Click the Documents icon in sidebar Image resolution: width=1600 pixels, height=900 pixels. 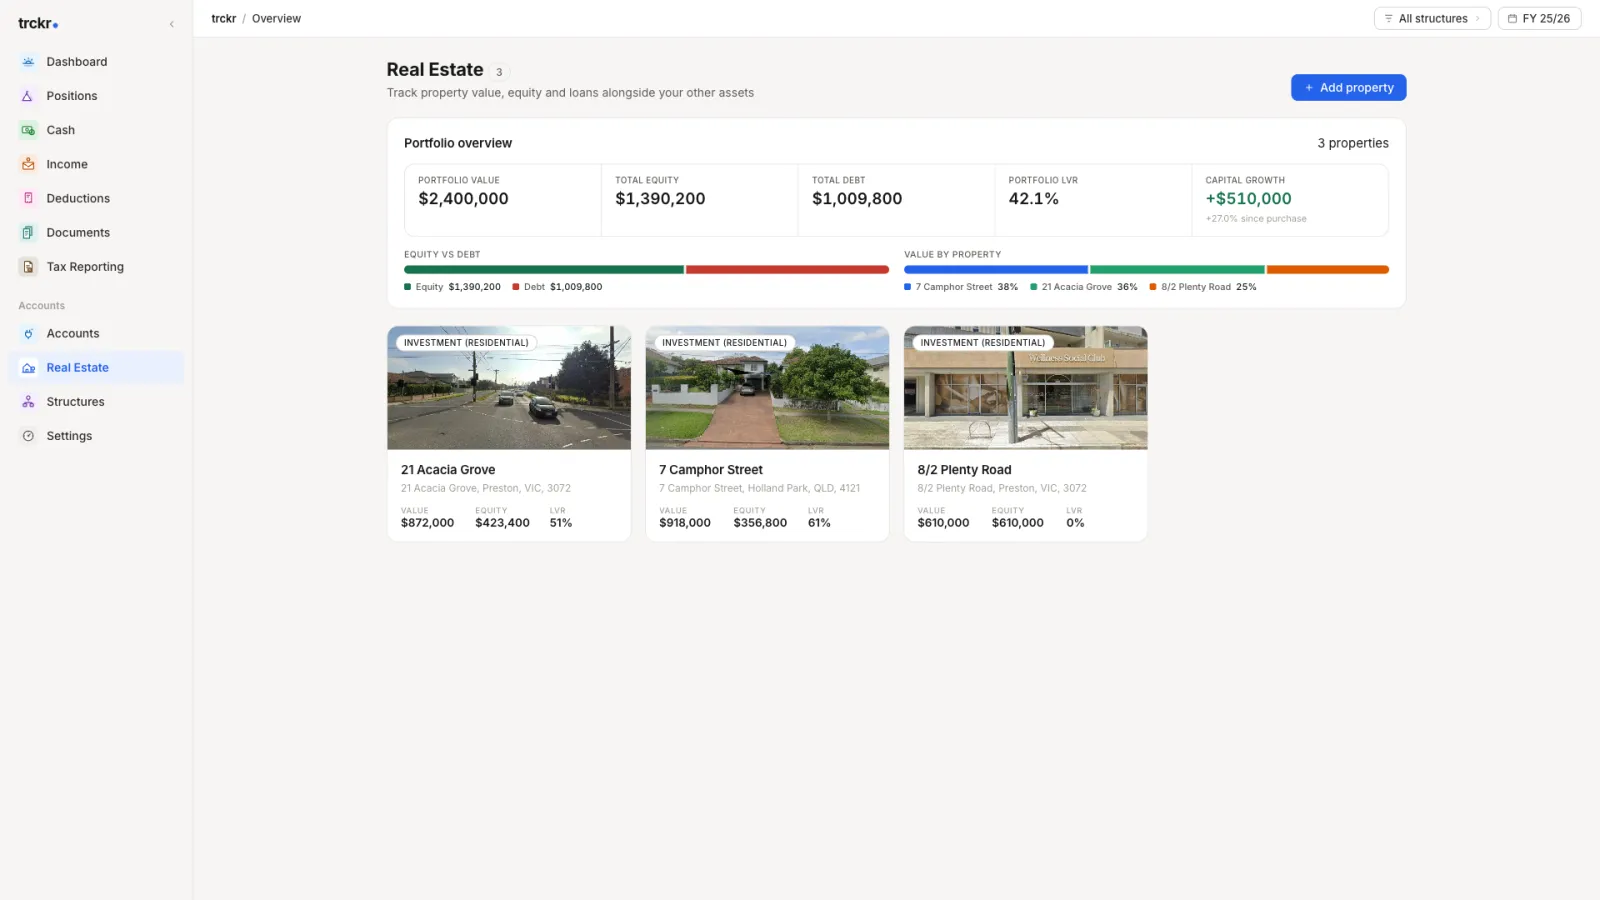[x=28, y=232]
